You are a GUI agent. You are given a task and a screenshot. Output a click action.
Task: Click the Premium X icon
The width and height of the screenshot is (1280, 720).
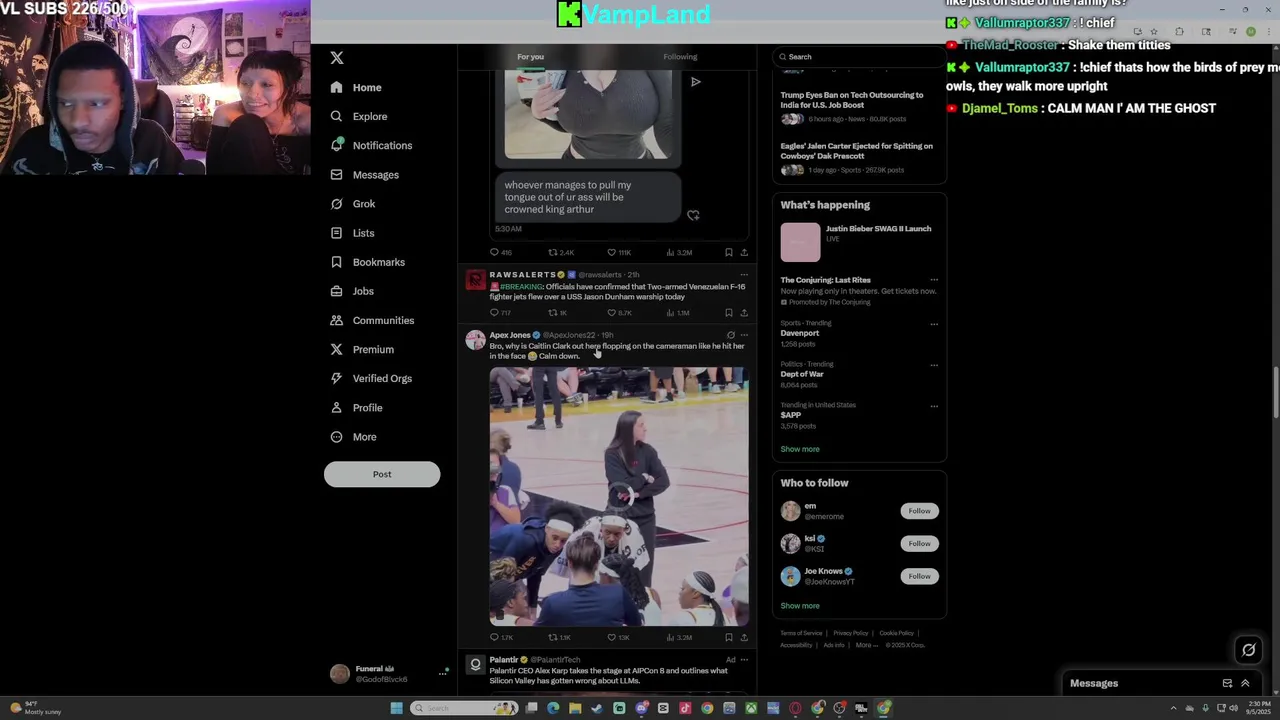tap(336, 349)
